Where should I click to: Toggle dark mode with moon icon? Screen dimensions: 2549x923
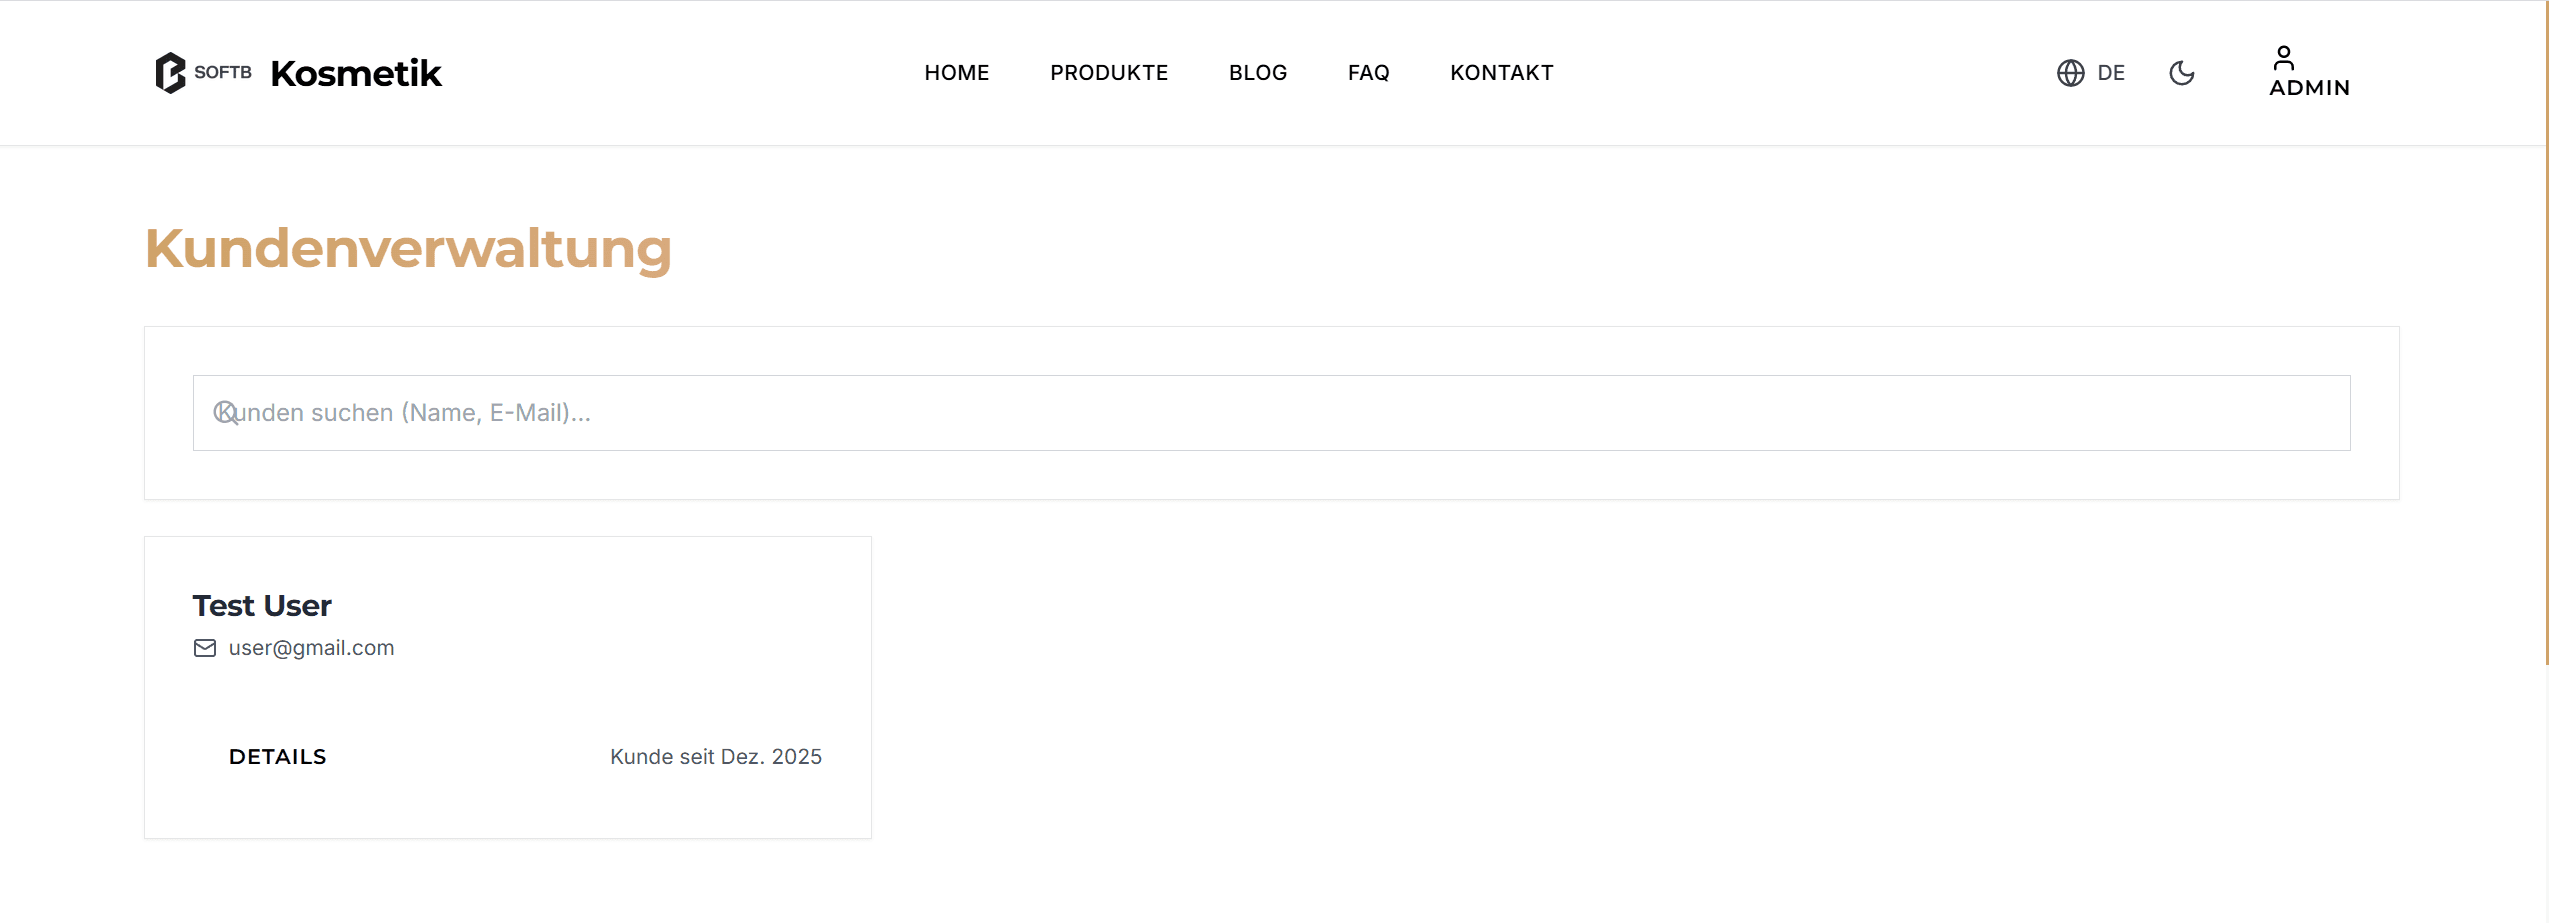2181,73
